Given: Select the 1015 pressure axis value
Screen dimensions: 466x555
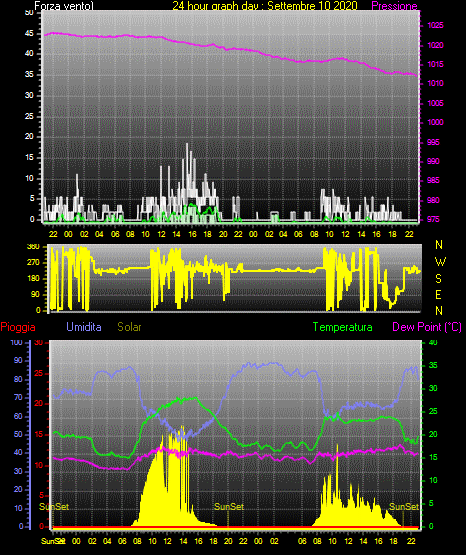Looking at the screenshot, I should (435, 64).
